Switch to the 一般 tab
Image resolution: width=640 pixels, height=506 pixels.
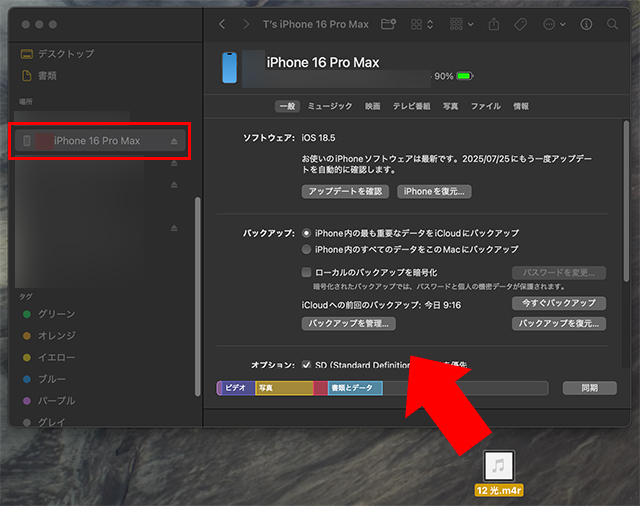287,107
